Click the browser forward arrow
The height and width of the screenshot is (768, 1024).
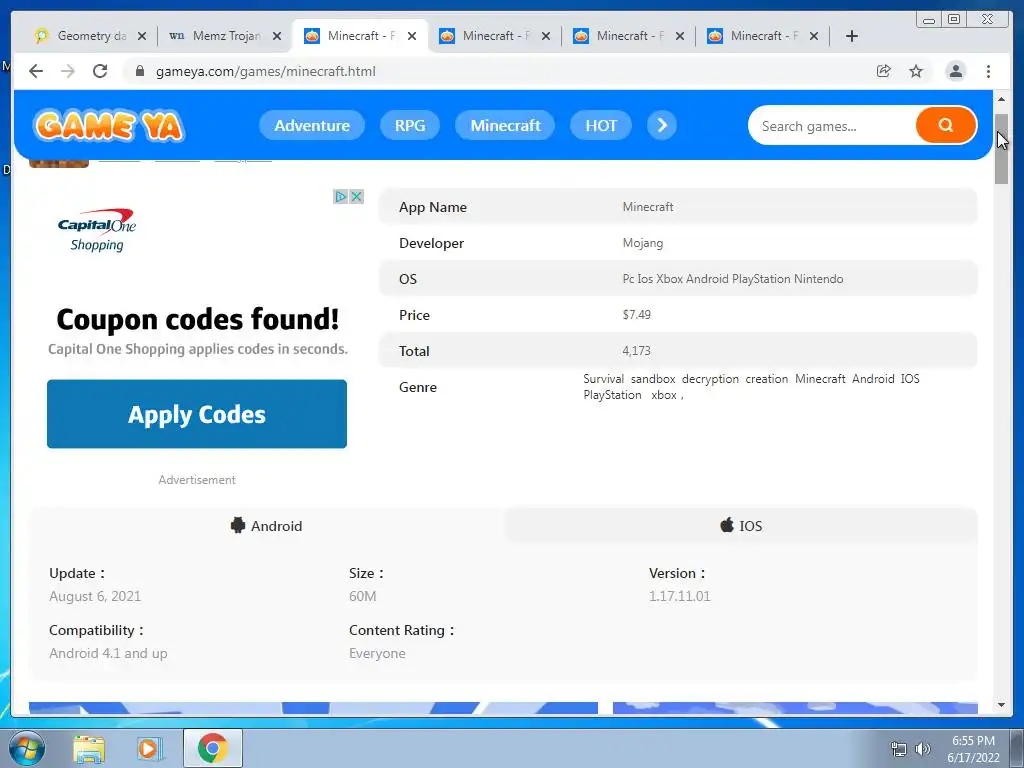68,71
